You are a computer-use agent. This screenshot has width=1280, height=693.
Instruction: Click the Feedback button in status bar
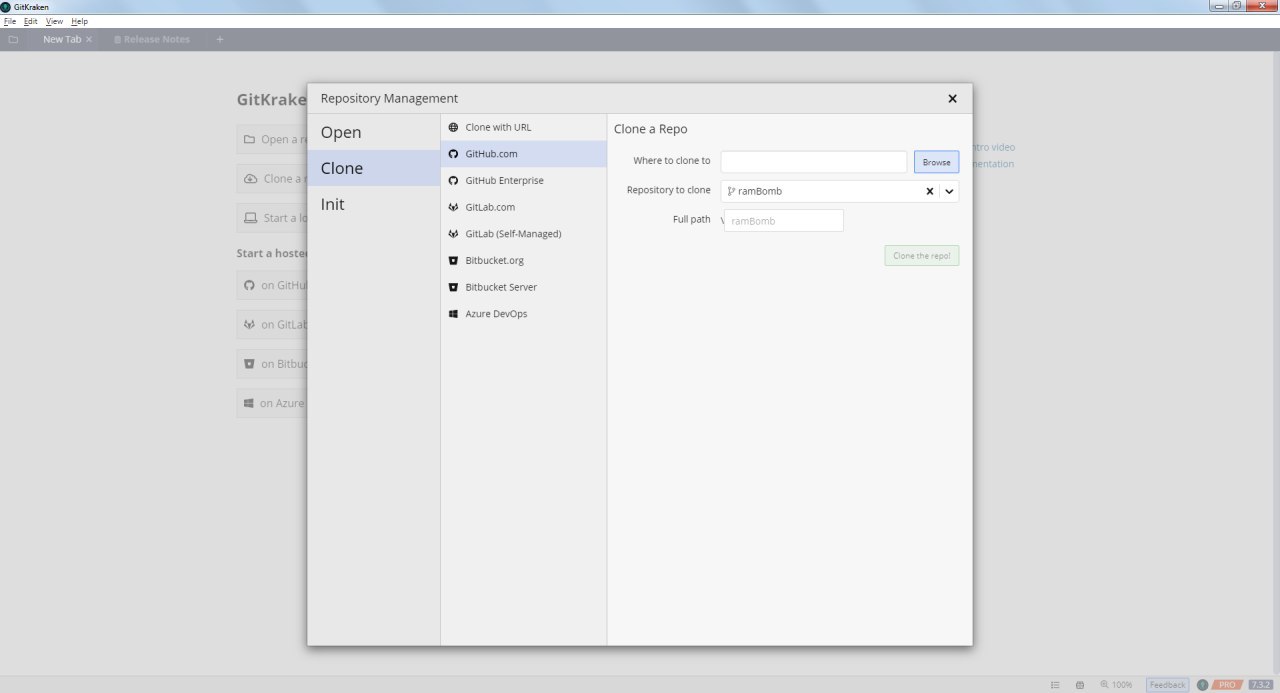(x=1167, y=685)
